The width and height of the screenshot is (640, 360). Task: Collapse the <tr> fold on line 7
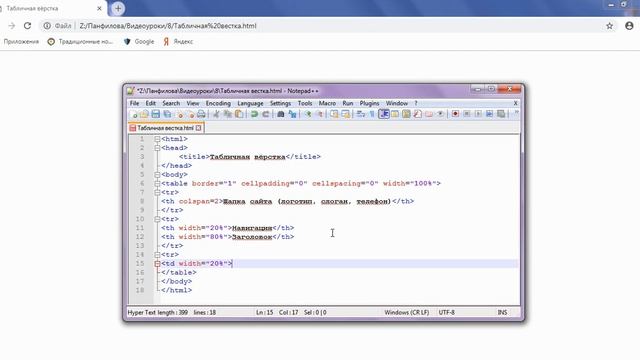157,193
